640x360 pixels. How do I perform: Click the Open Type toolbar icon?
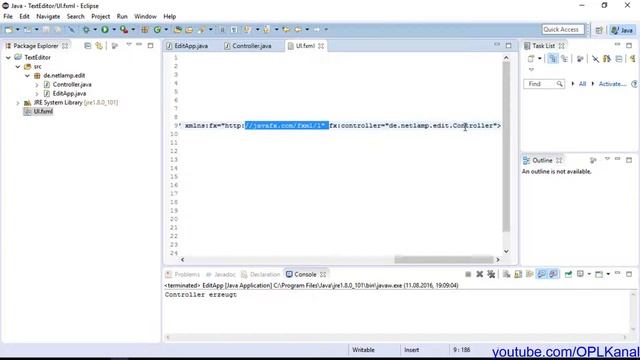point(178,29)
